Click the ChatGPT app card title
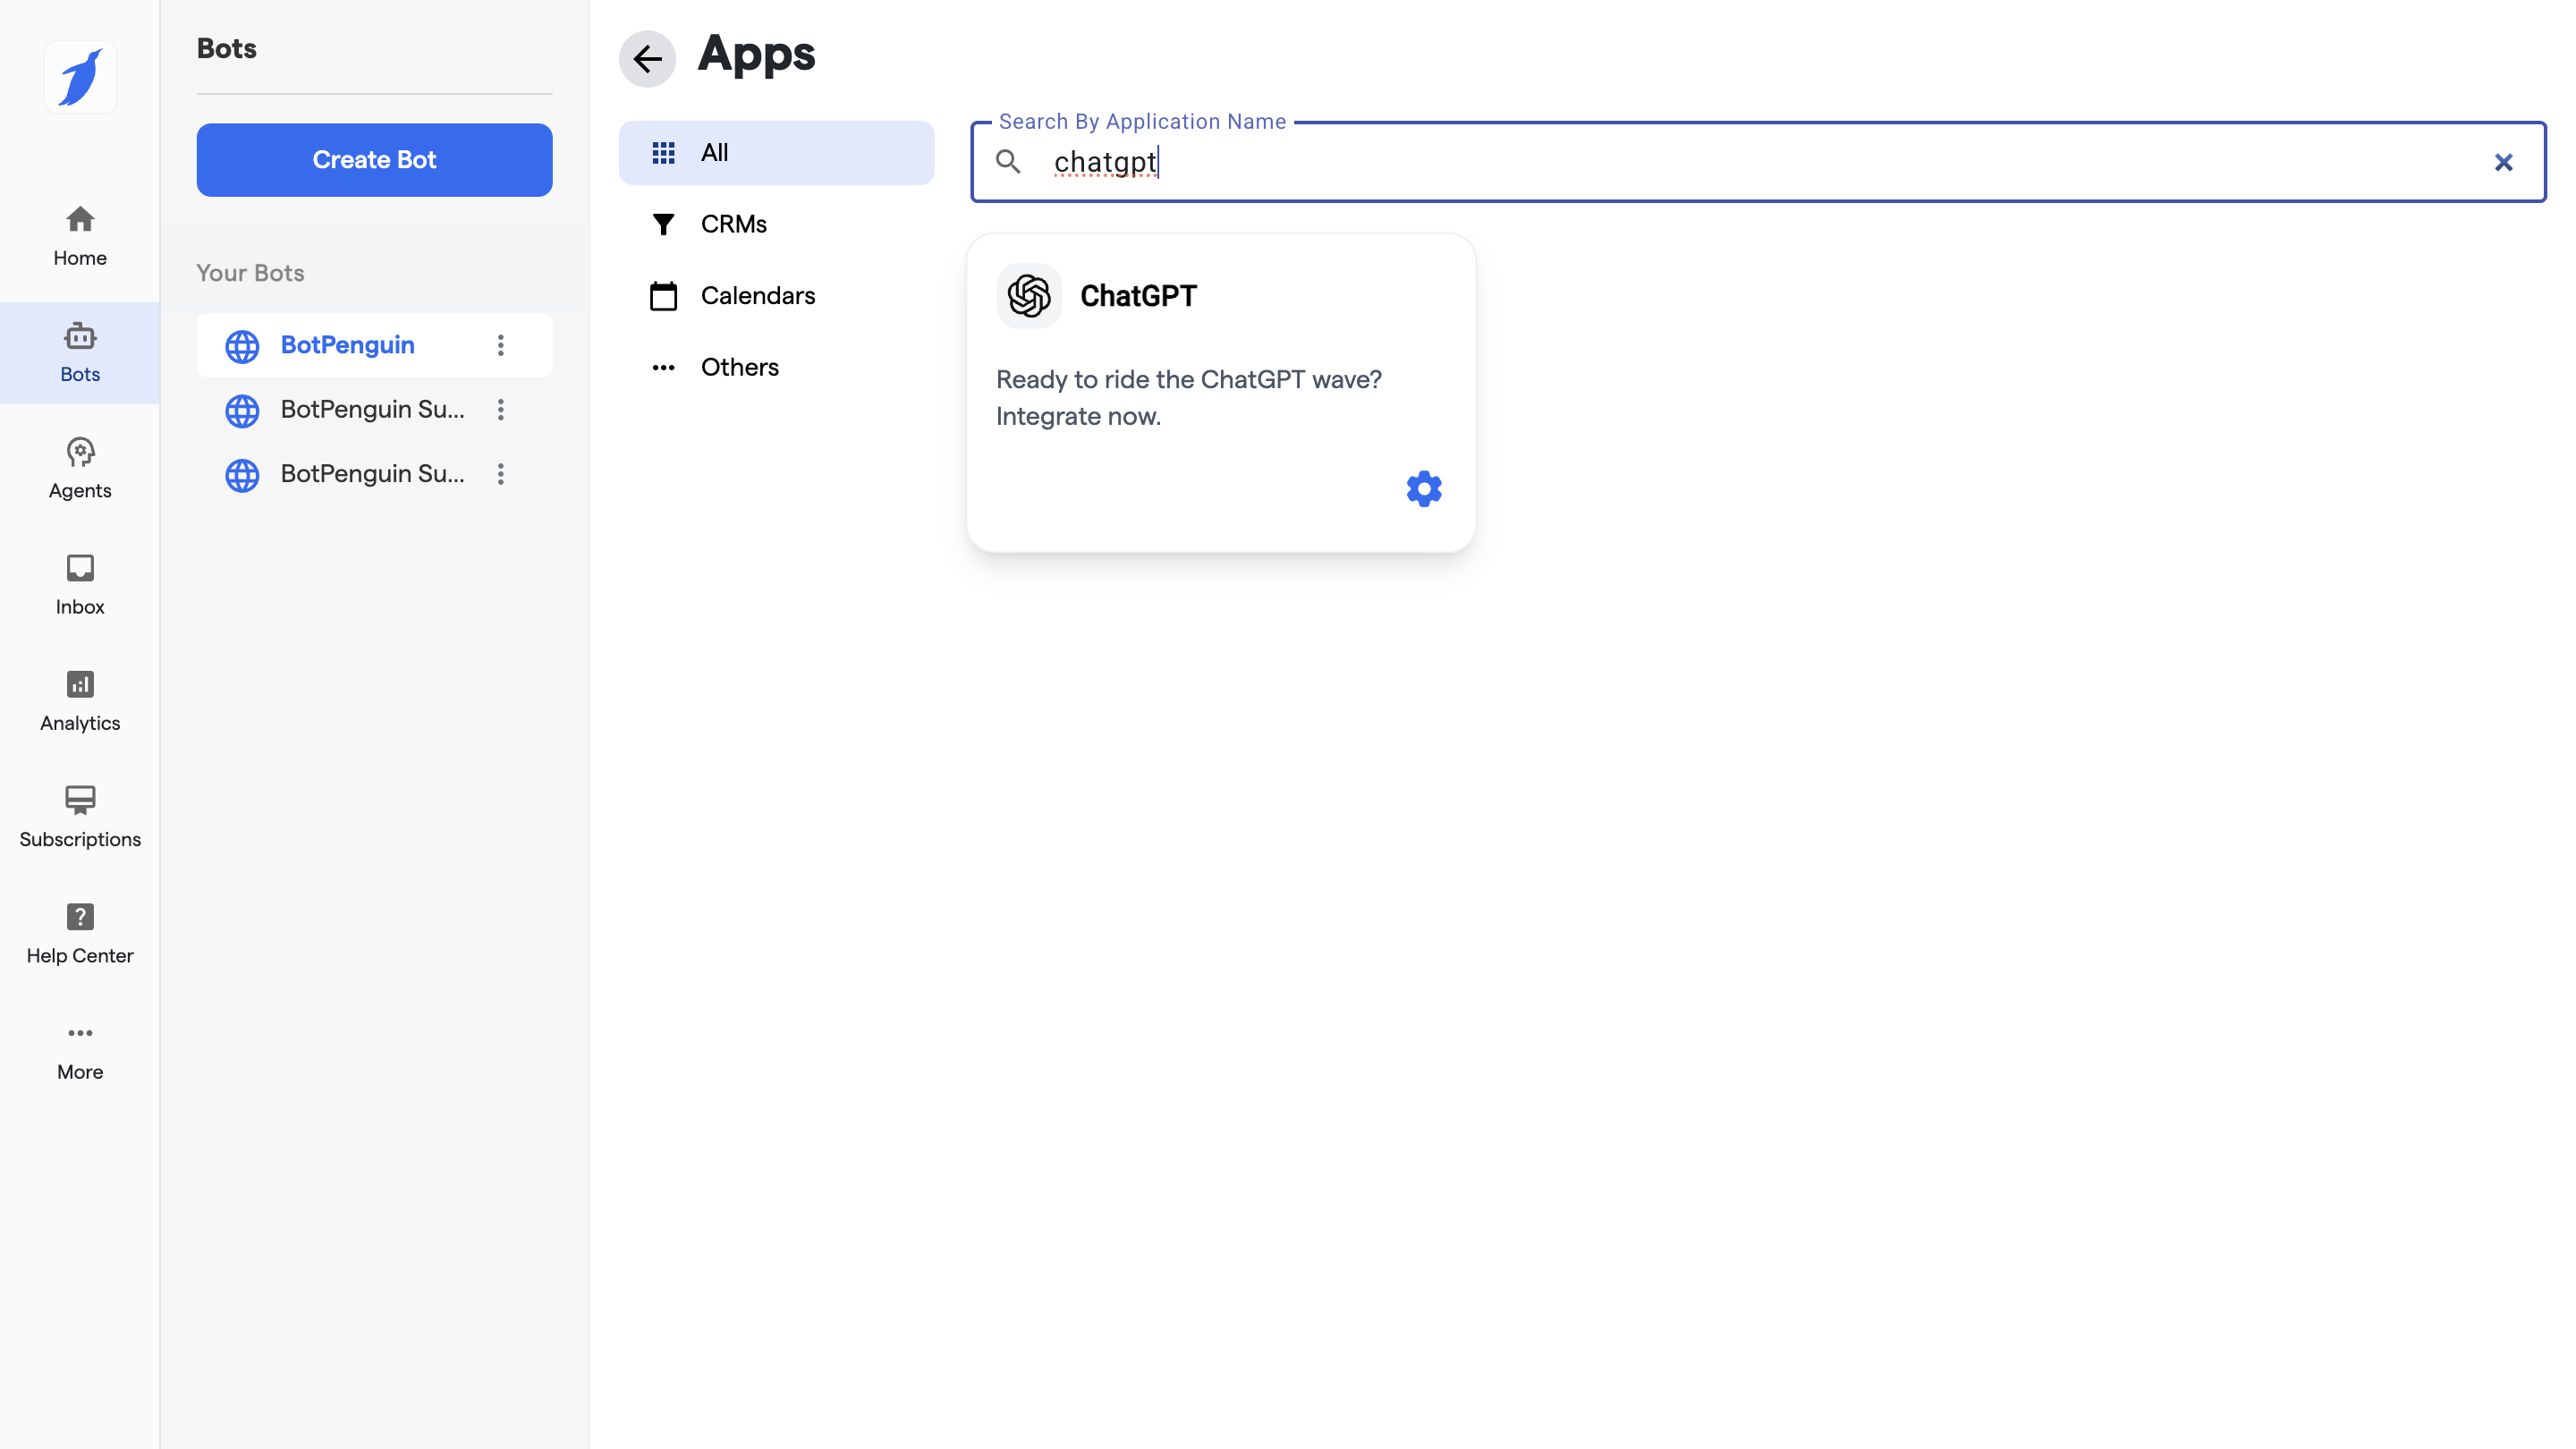Viewport: 2576px width, 1449px height. (x=1138, y=296)
